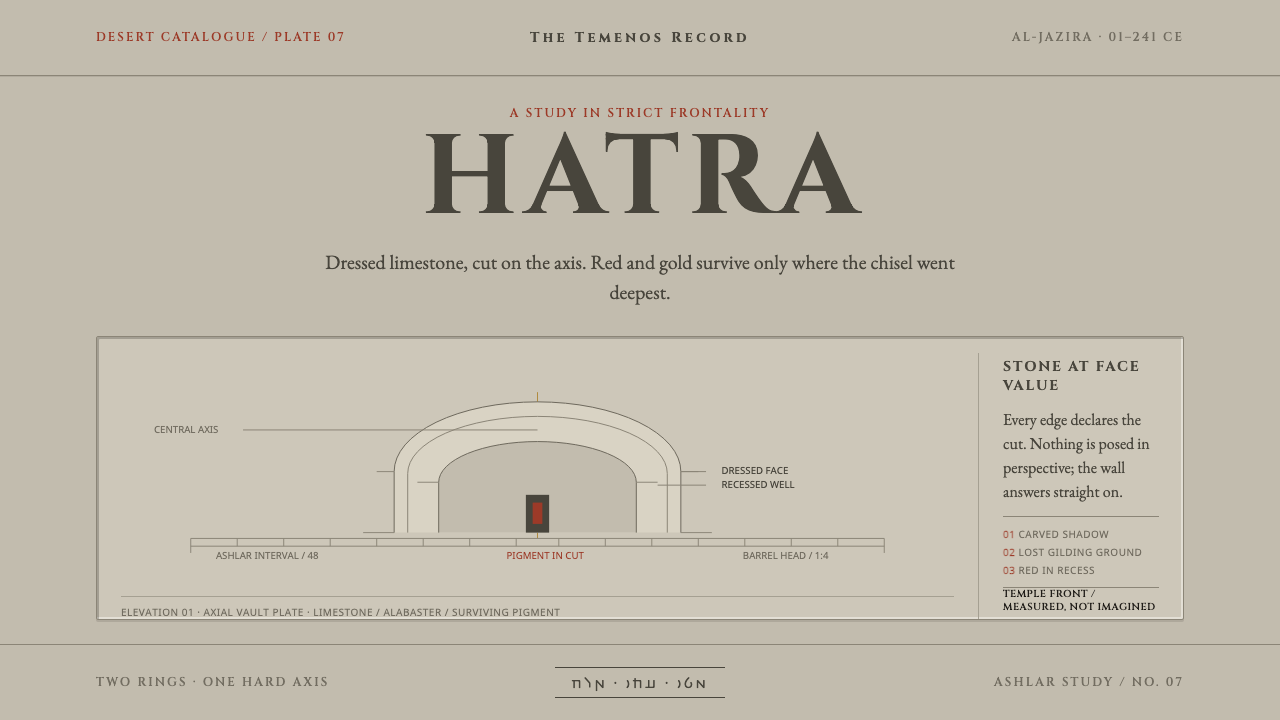Image resolution: width=1280 pixels, height=720 pixels.
Task: Click the large HATRA heading
Action: tap(643, 174)
